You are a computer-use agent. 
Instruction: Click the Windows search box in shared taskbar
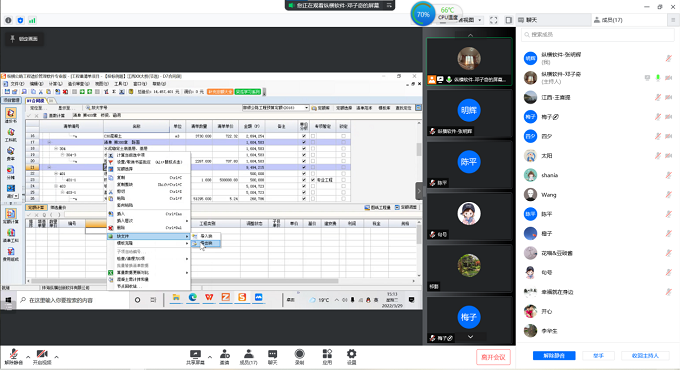pos(72,300)
